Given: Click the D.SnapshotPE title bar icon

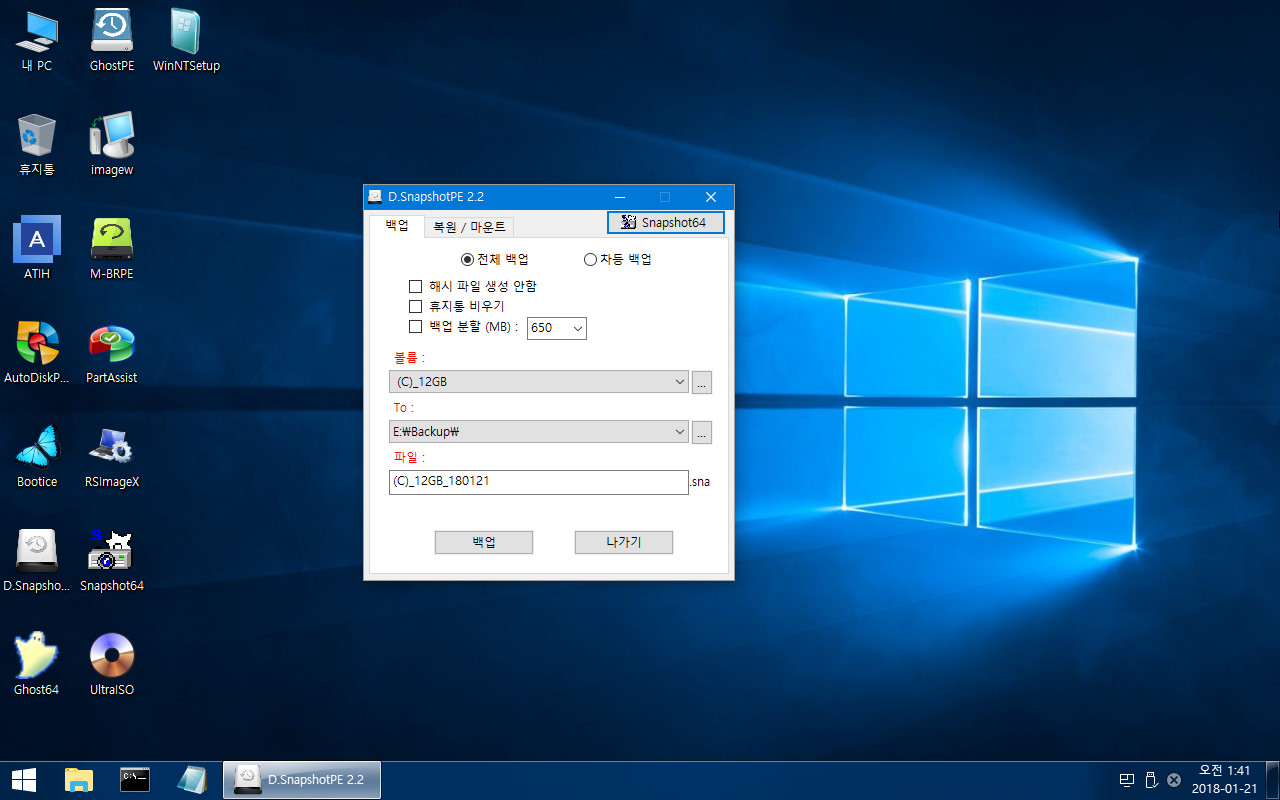Looking at the screenshot, I should [375, 197].
